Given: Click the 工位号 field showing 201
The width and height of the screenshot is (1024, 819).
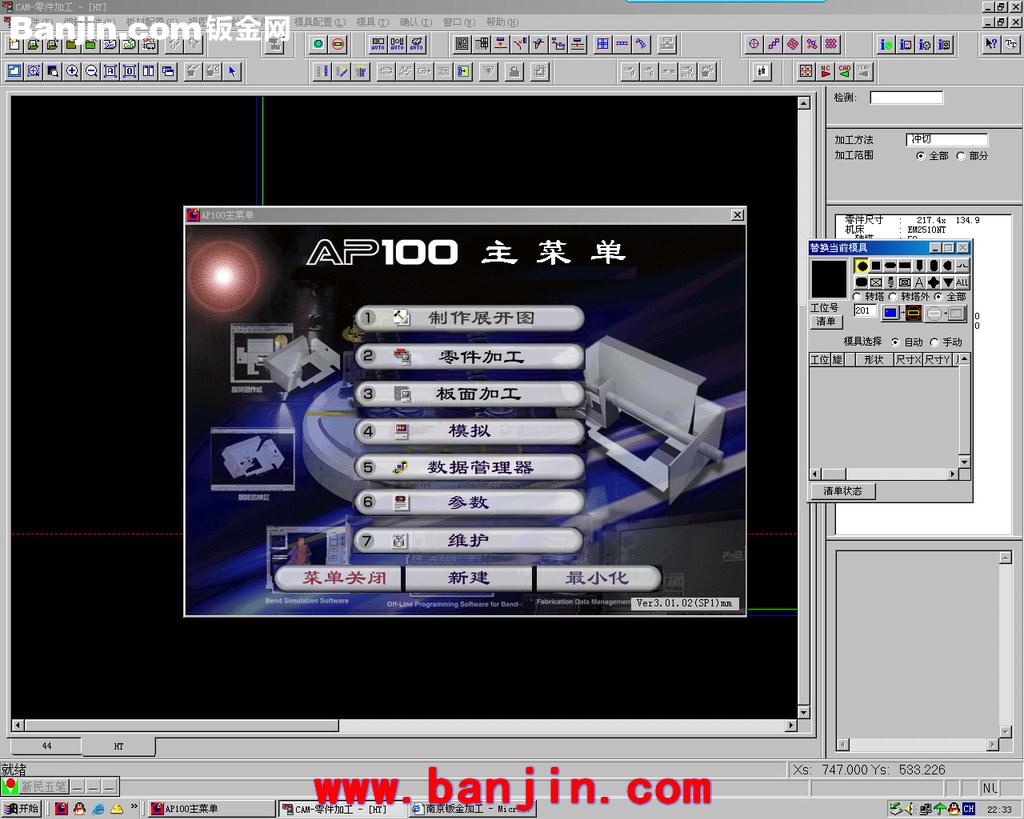Looking at the screenshot, I should click(x=865, y=310).
